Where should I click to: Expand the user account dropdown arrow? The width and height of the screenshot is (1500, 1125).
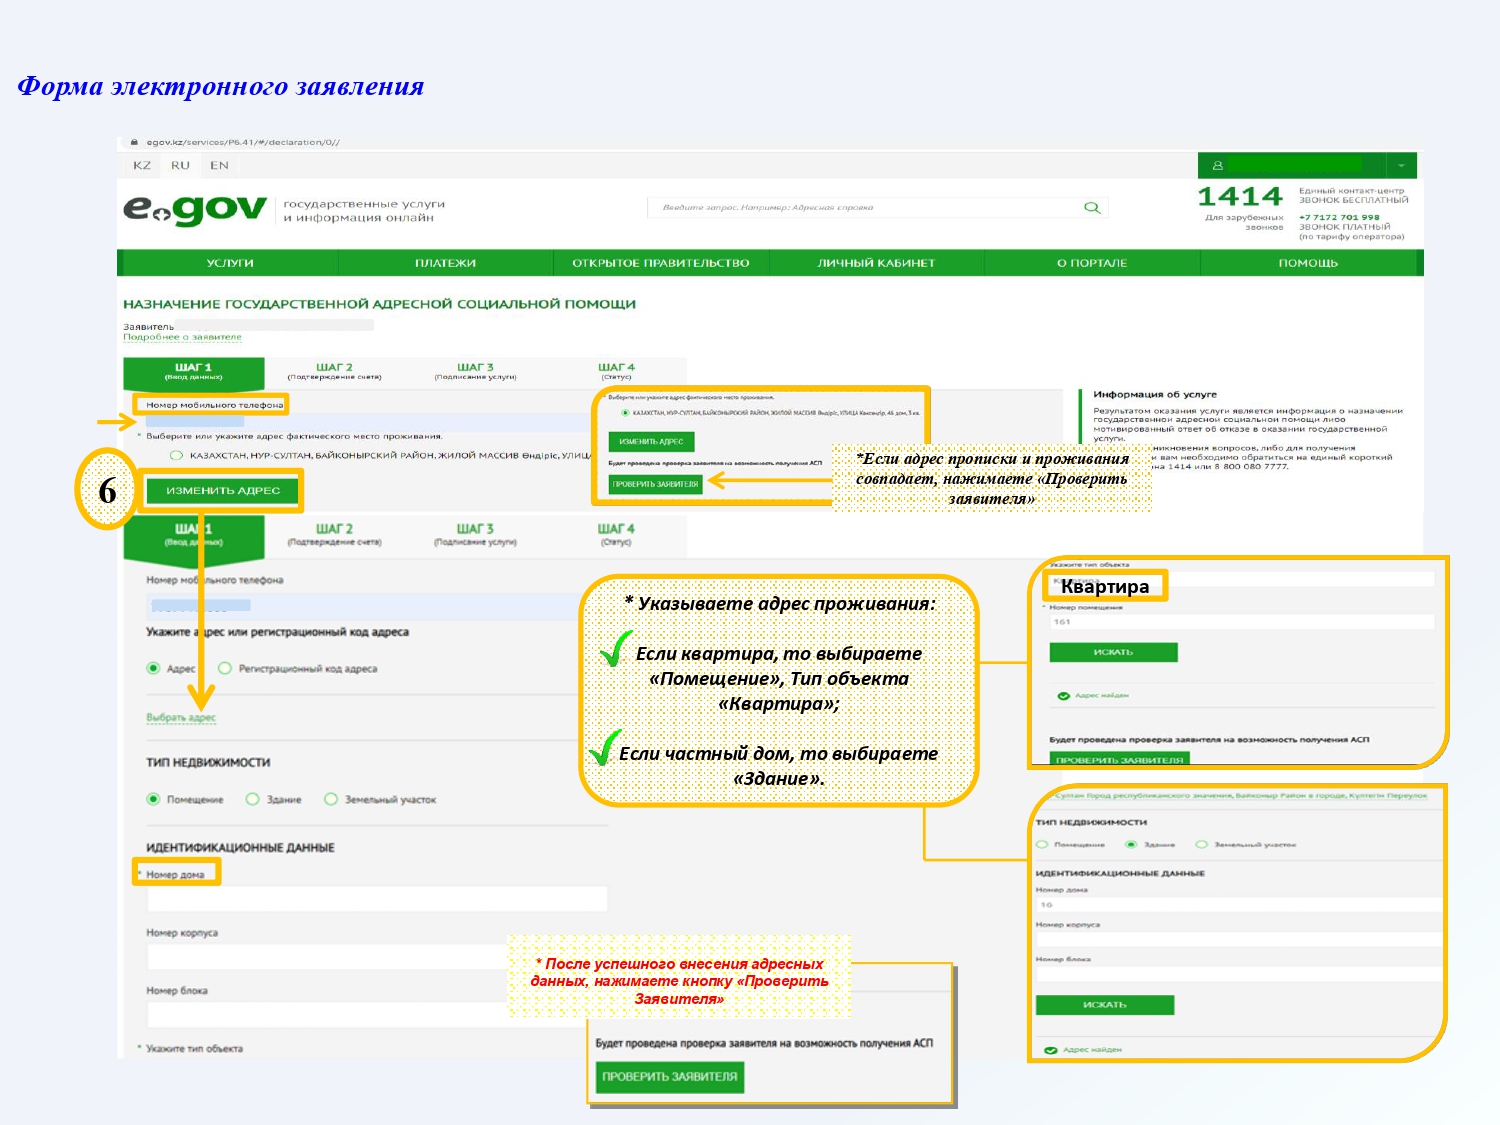[x=1401, y=165]
